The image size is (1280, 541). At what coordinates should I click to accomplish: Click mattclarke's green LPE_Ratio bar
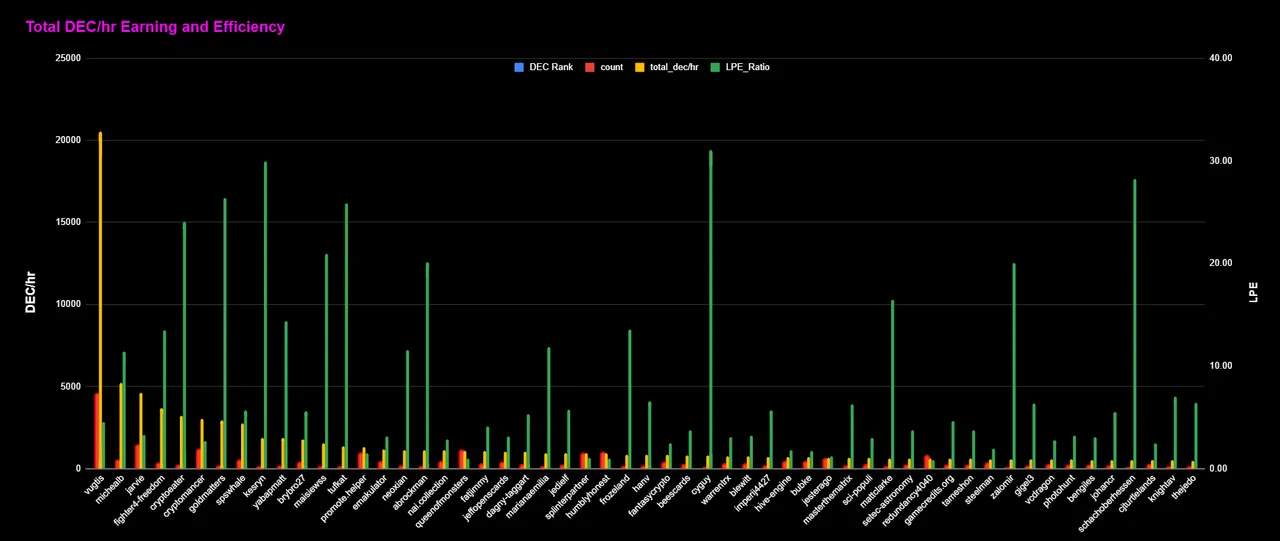click(892, 384)
